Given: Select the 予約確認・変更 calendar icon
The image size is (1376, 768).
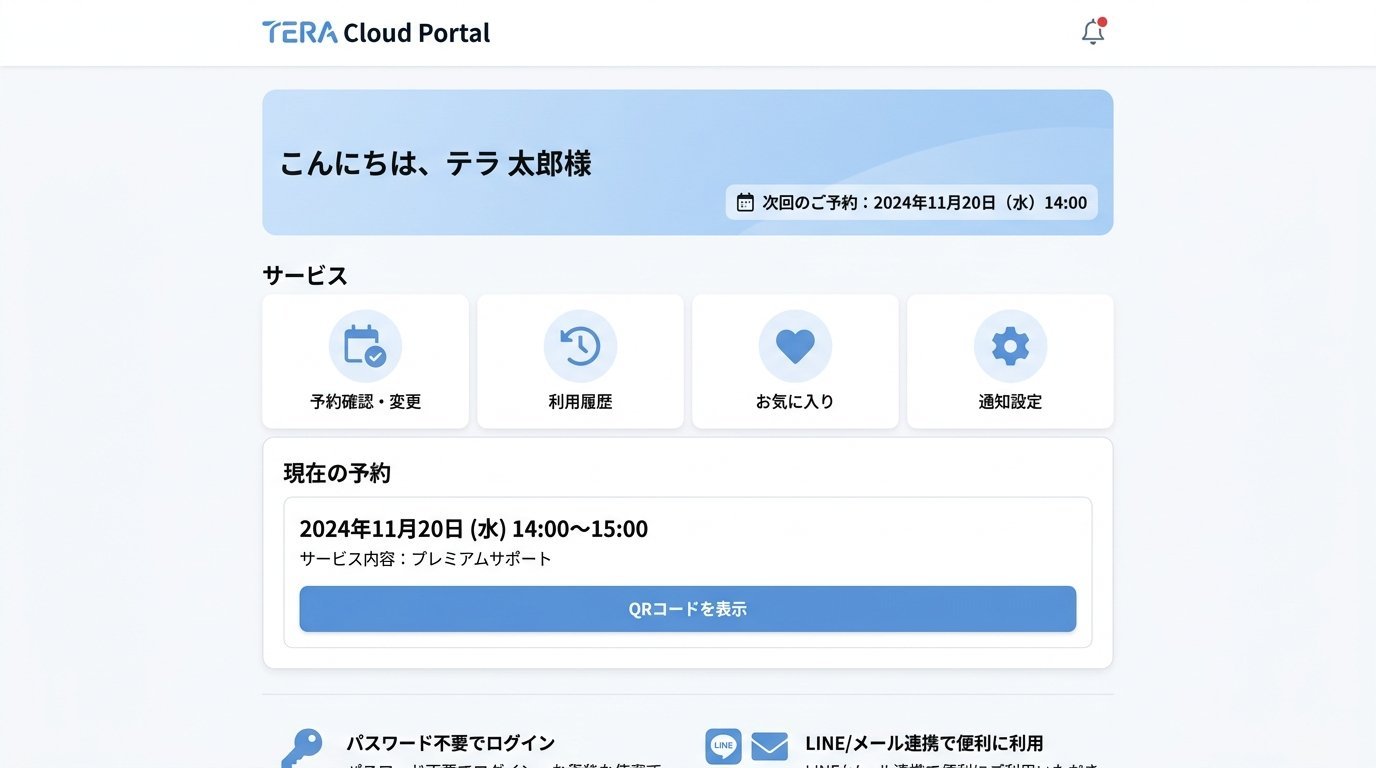Looking at the screenshot, I should tap(365, 345).
